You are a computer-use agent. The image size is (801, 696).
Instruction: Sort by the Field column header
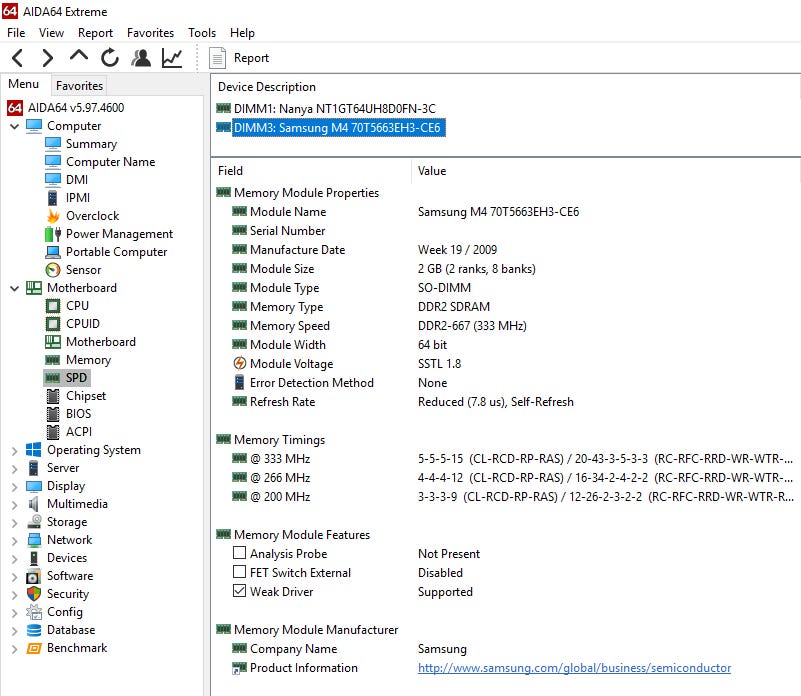click(311, 171)
